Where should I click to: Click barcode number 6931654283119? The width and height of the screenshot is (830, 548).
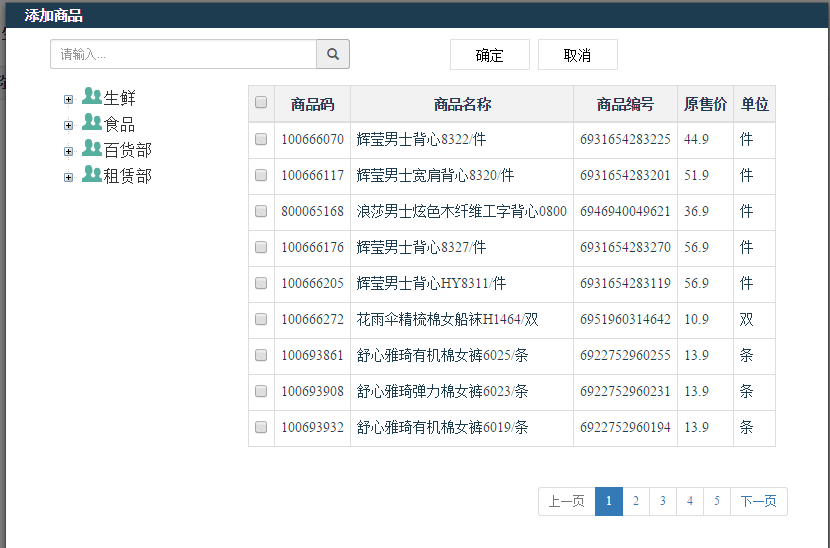[625, 283]
